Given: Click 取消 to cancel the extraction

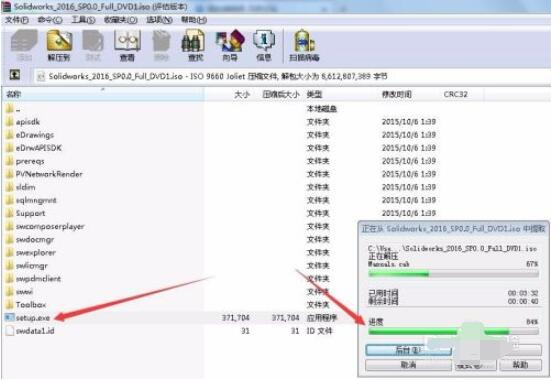Looking at the screenshot, I should click(x=409, y=365).
